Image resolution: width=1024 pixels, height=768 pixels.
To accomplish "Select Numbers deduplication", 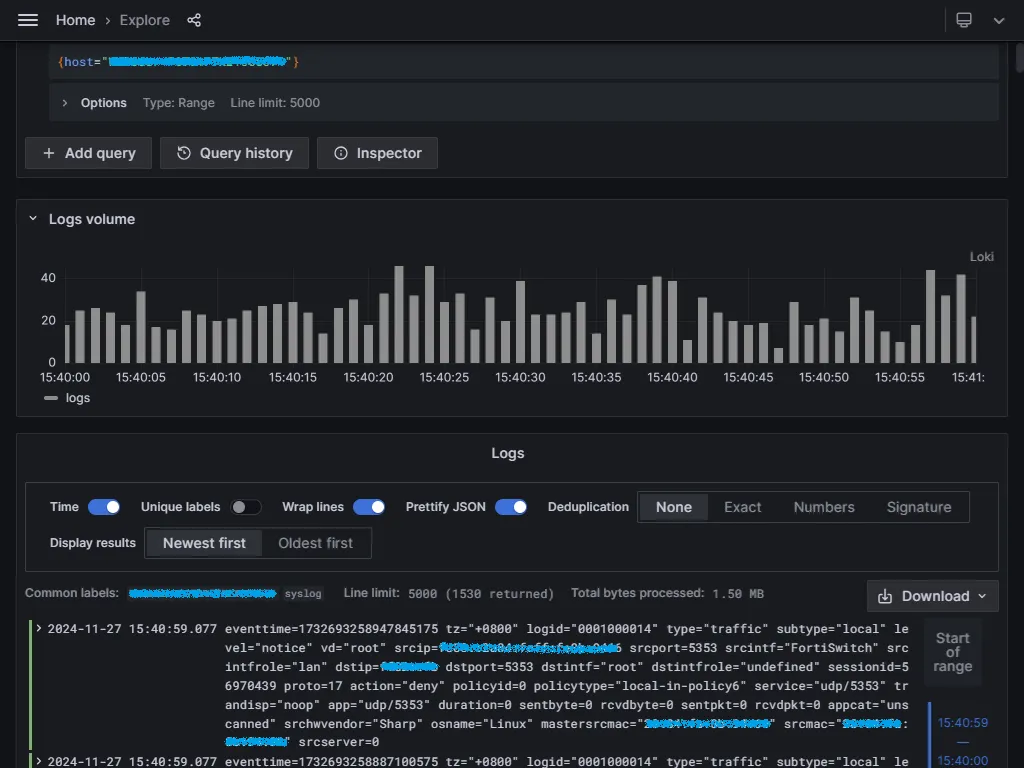I will (x=824, y=507).
